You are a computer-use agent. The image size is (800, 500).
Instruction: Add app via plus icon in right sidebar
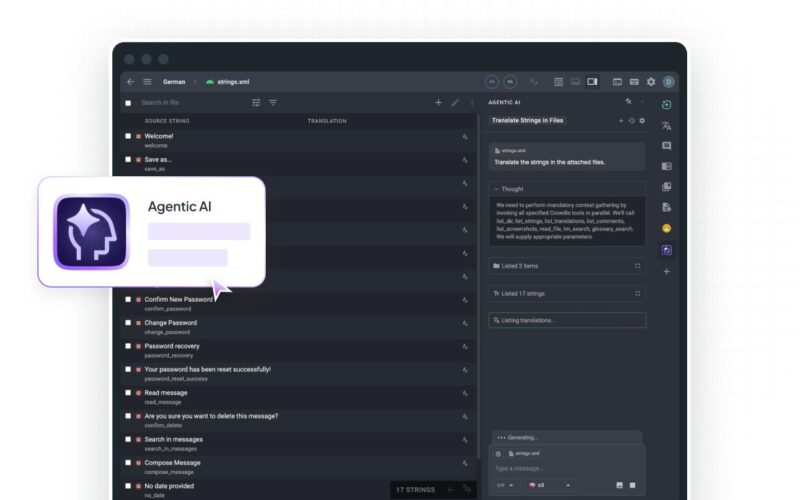click(x=666, y=271)
